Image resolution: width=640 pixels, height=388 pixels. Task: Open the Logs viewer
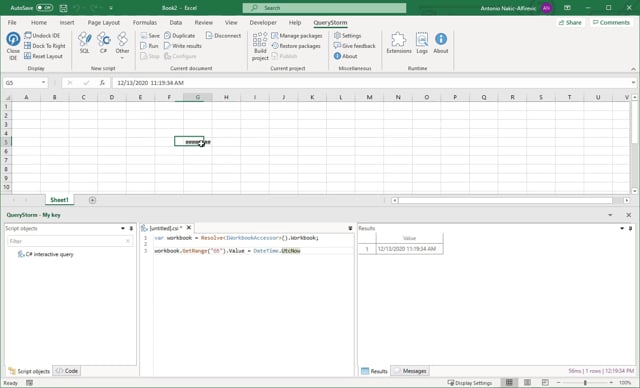pyautogui.click(x=422, y=43)
